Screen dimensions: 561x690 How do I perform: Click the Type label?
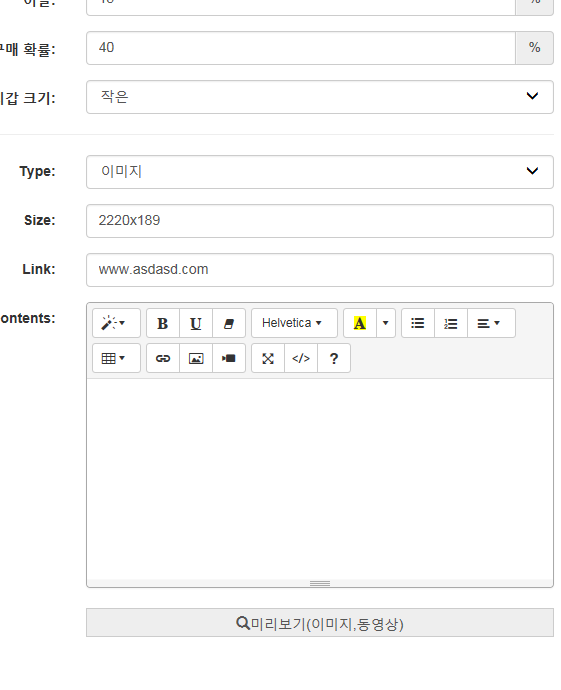37,171
